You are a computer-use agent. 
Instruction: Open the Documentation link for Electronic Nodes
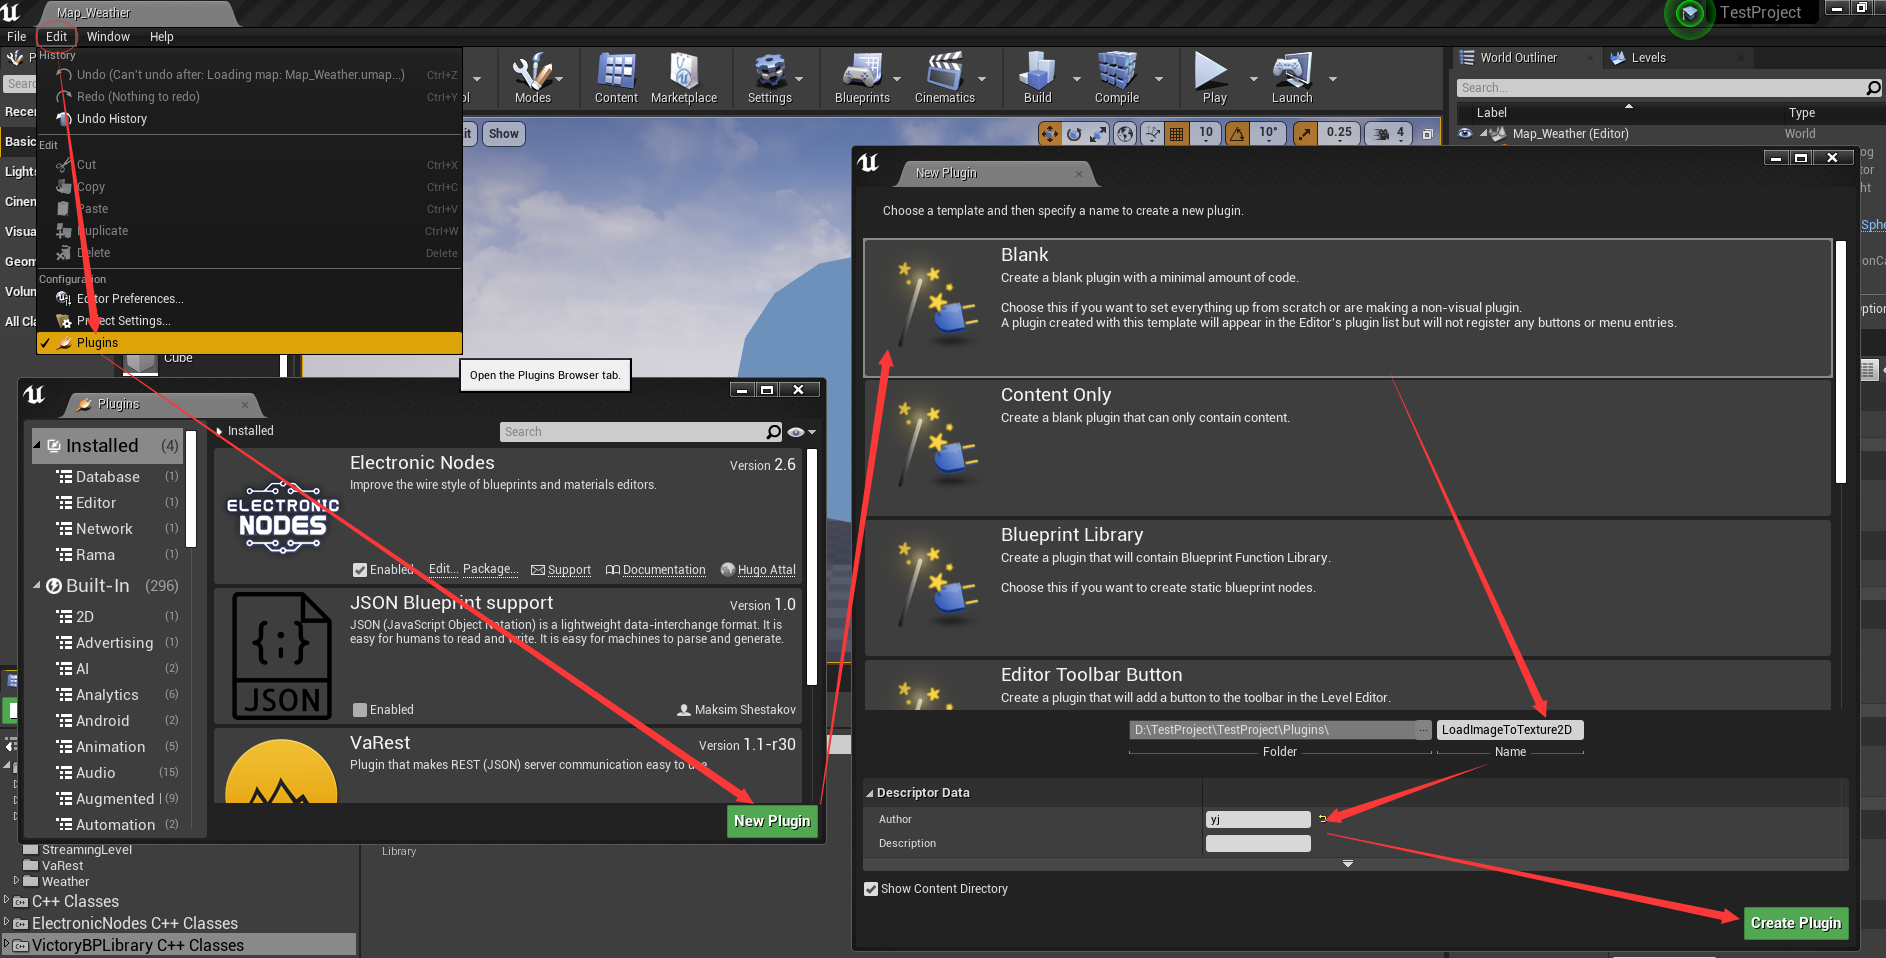[x=663, y=570]
